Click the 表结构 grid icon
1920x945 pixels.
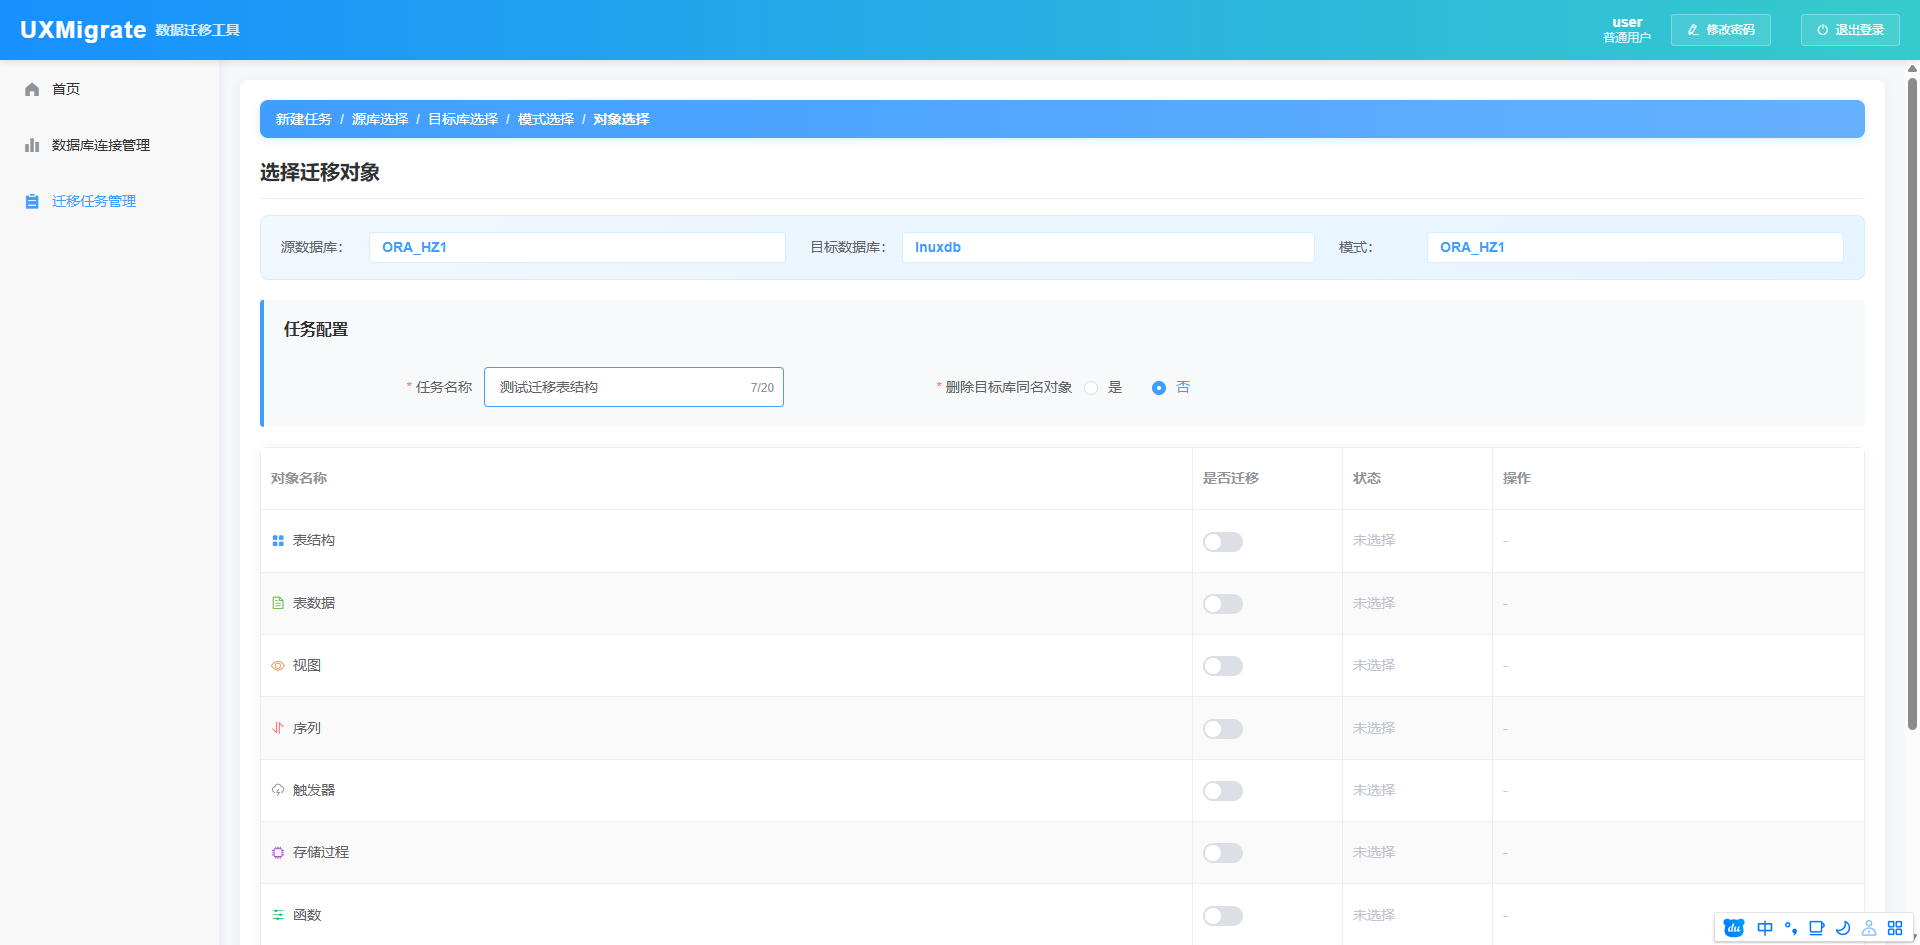click(278, 541)
